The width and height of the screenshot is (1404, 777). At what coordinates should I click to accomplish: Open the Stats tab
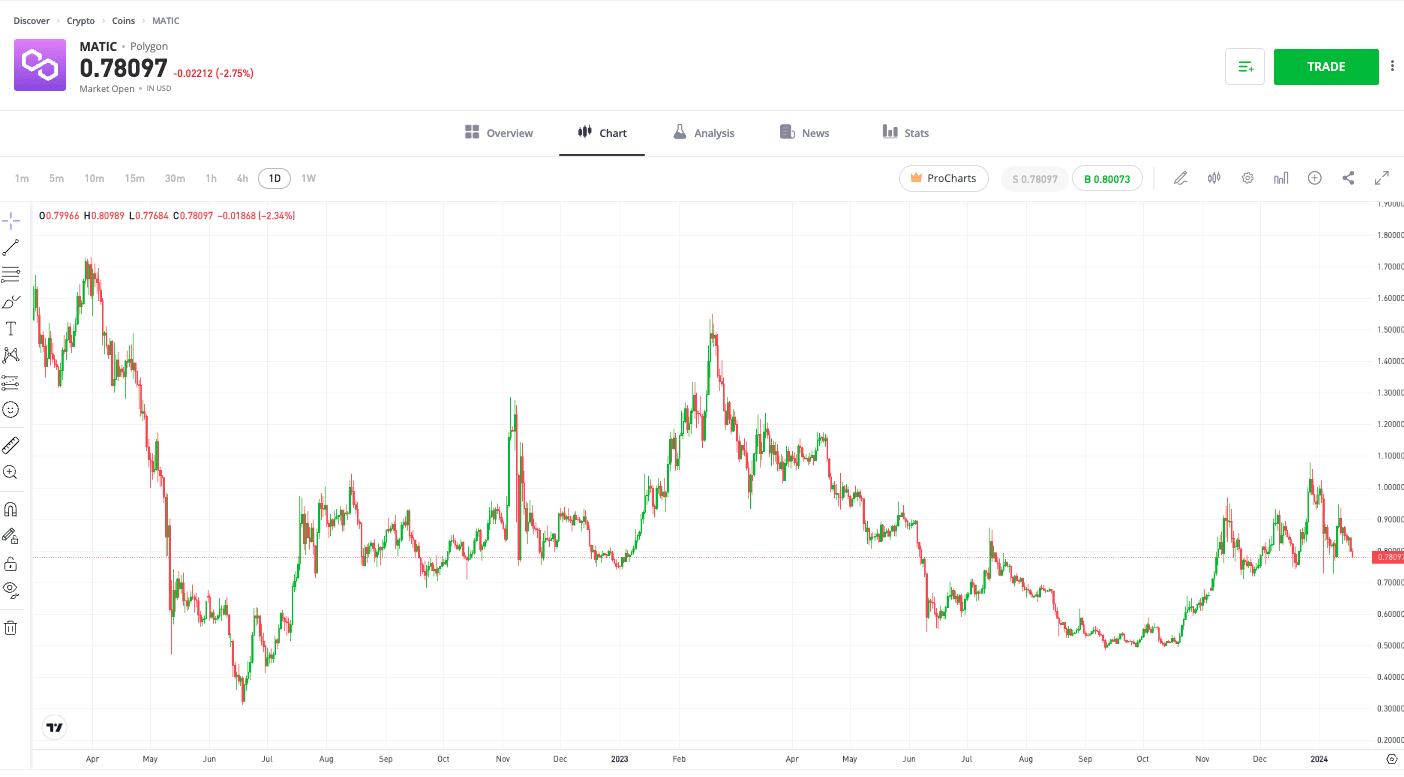tap(906, 133)
